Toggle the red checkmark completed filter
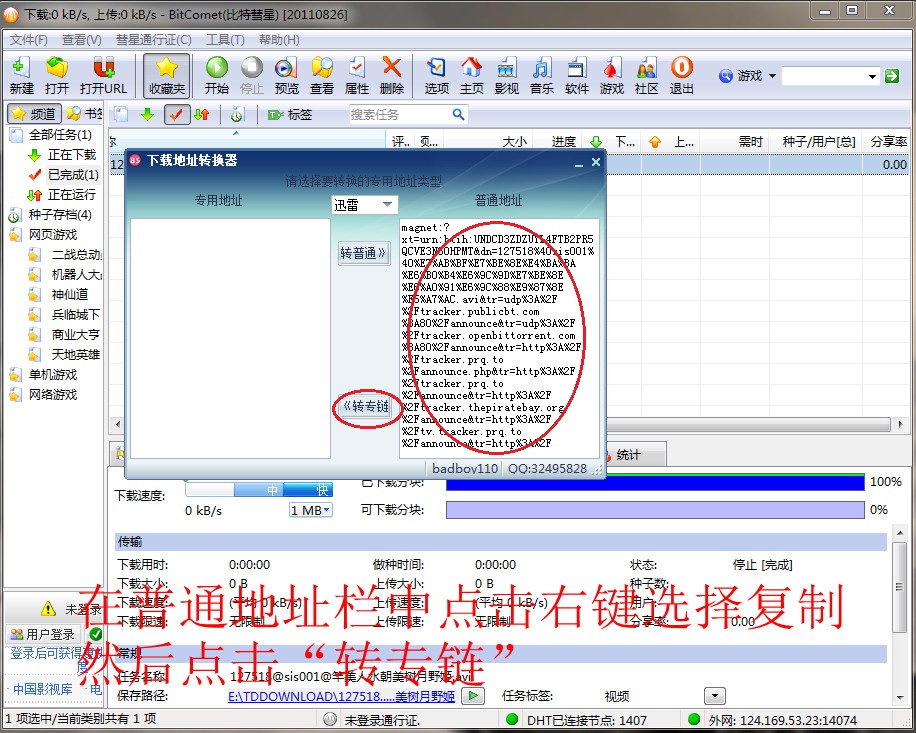Viewport: 916px width, 733px height. click(176, 114)
